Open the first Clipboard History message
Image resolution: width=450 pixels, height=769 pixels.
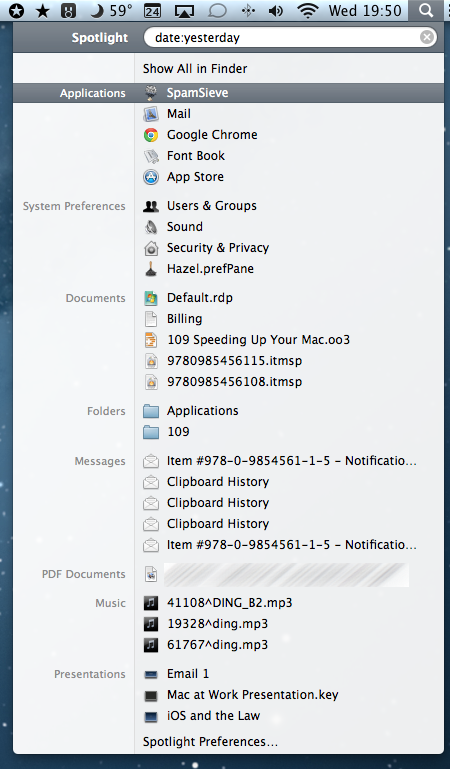(218, 482)
